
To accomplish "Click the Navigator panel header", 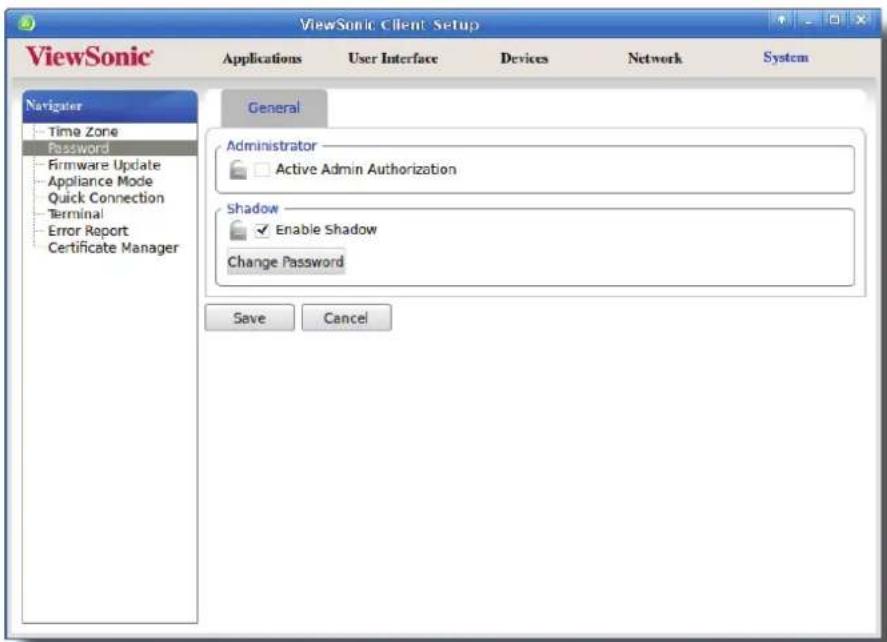I will pyautogui.click(x=110, y=106).
